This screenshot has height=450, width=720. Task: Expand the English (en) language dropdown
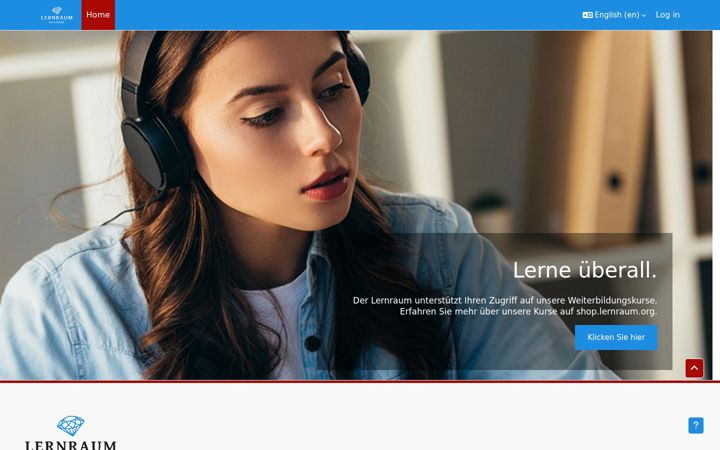(x=614, y=15)
